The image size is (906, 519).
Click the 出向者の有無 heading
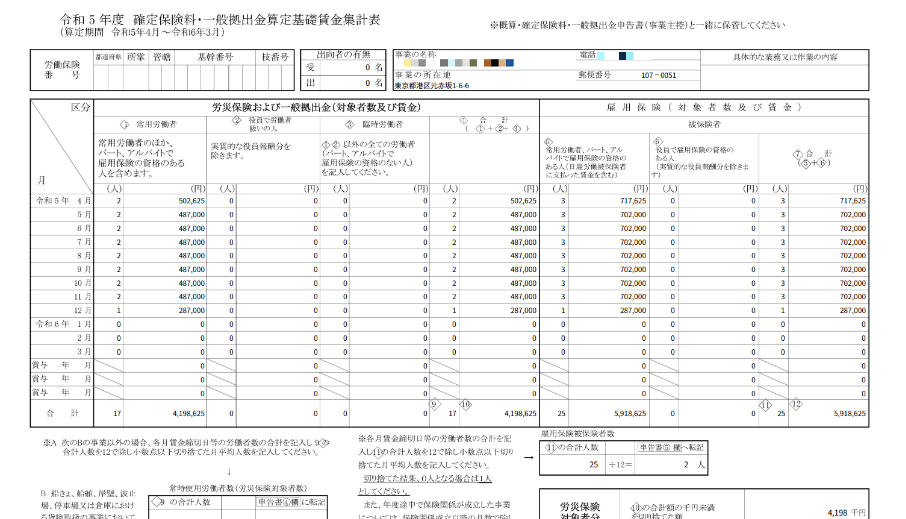(343, 55)
